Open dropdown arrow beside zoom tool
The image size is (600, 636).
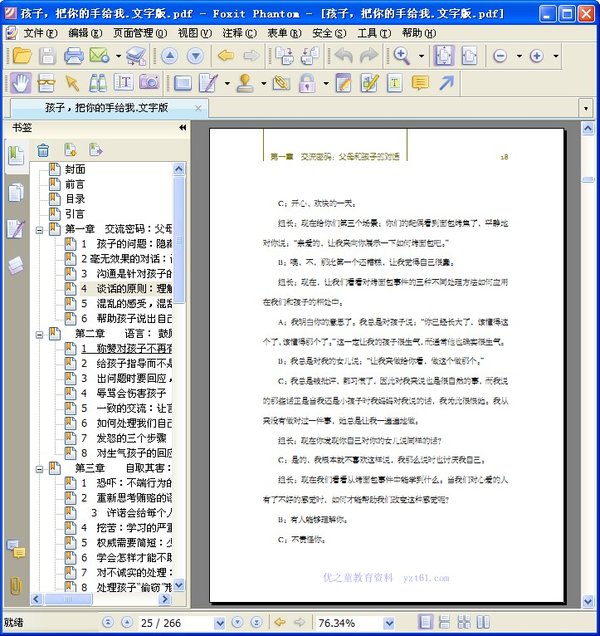(422, 56)
